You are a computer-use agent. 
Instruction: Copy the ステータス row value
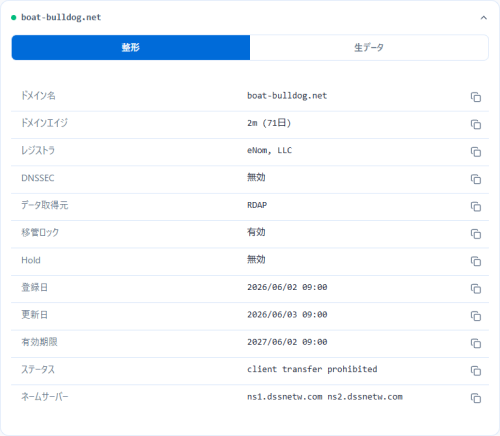coord(476,370)
